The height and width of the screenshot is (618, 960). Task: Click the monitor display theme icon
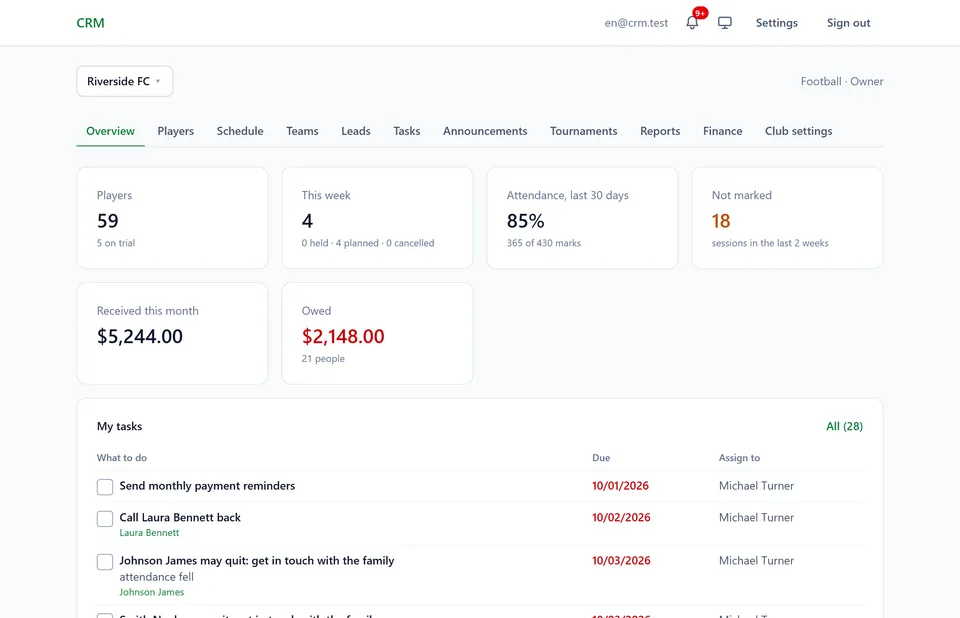tap(725, 23)
